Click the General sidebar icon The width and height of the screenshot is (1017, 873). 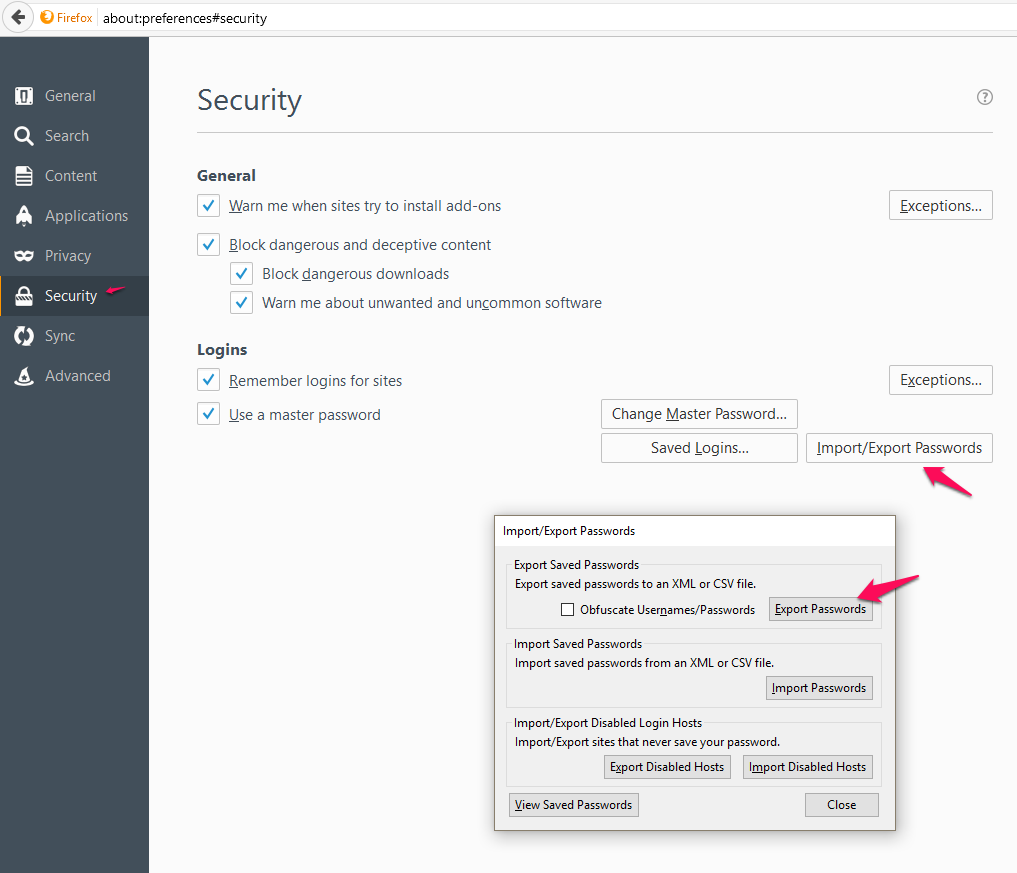point(24,96)
